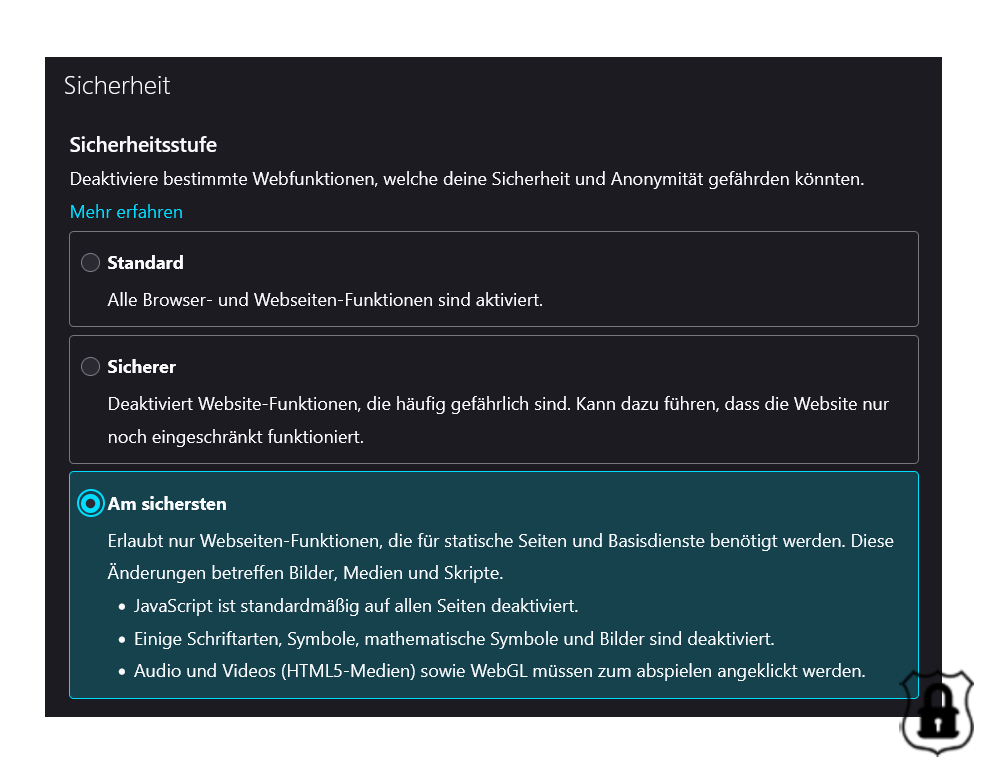
Task: Click the Sicherheit section heading
Action: (117, 86)
